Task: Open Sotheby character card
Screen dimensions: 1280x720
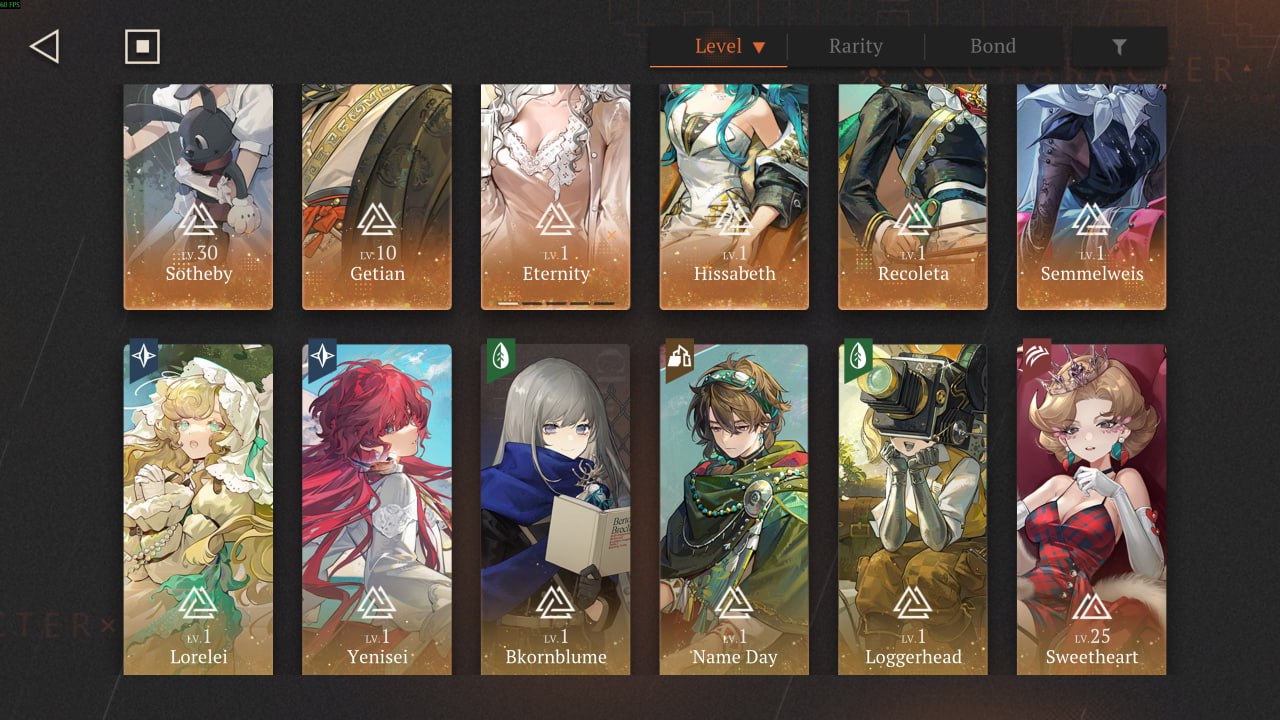Action: (x=198, y=197)
